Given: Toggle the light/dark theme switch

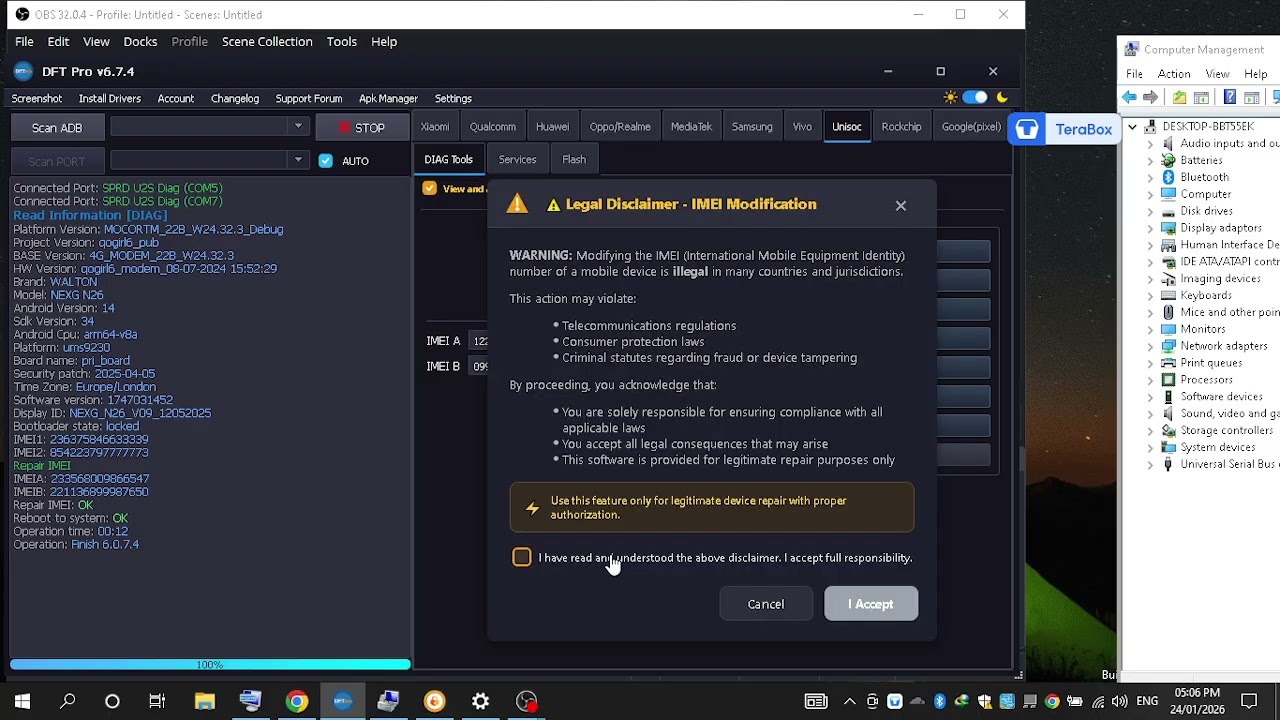Looking at the screenshot, I should coord(975,97).
